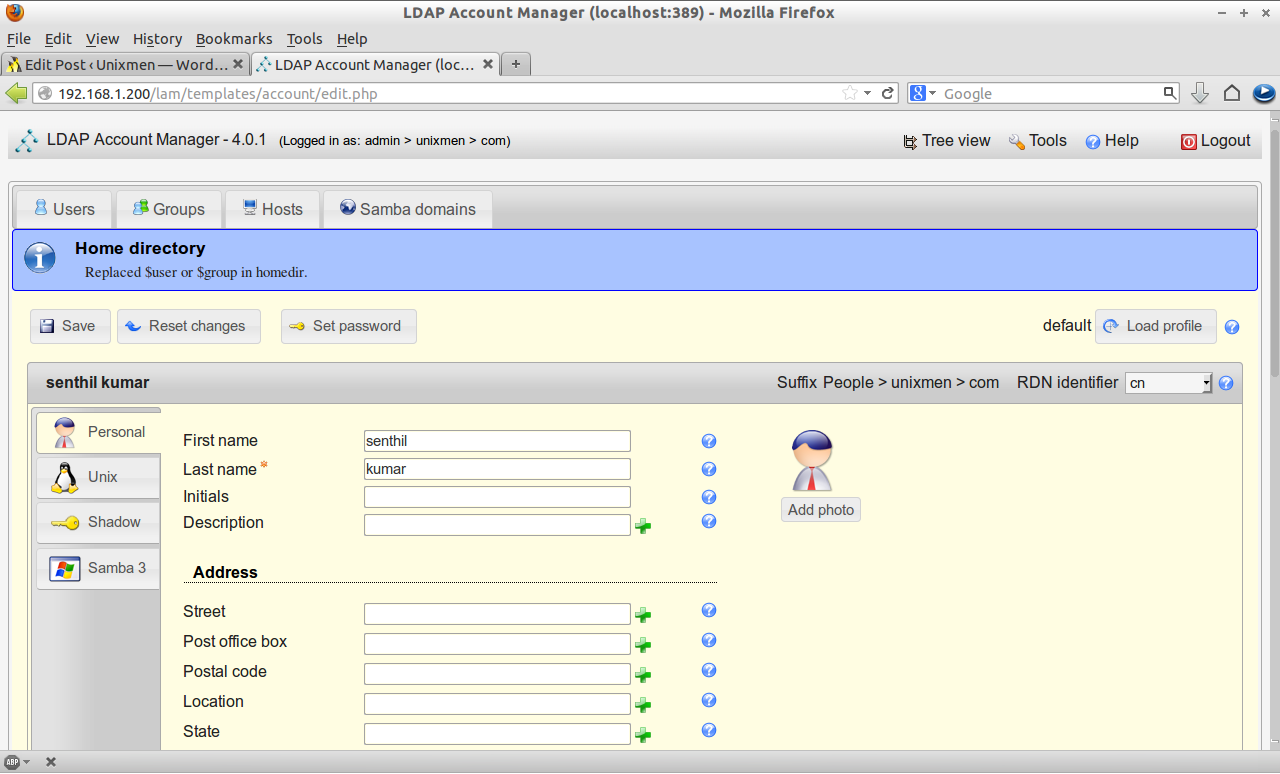Select the Unix module tab
The width and height of the screenshot is (1280, 774).
point(98,477)
